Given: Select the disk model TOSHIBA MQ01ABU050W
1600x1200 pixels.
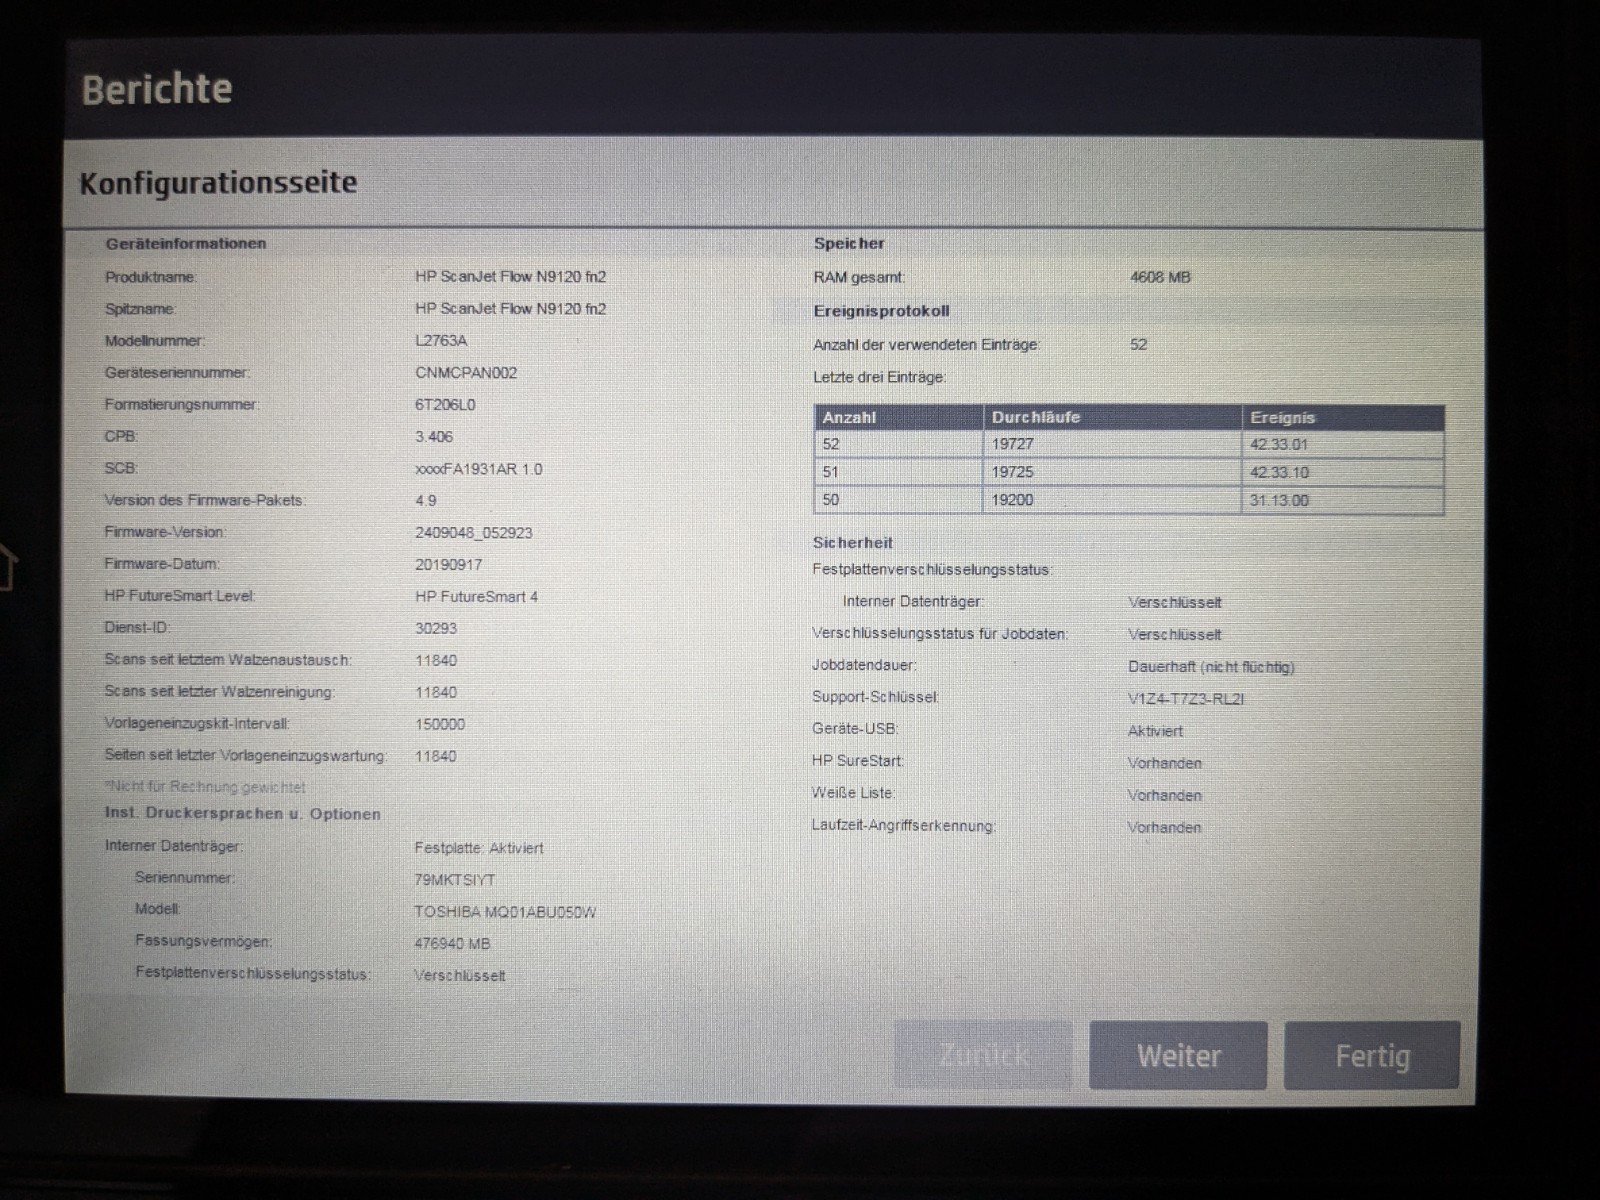Looking at the screenshot, I should click(x=505, y=912).
